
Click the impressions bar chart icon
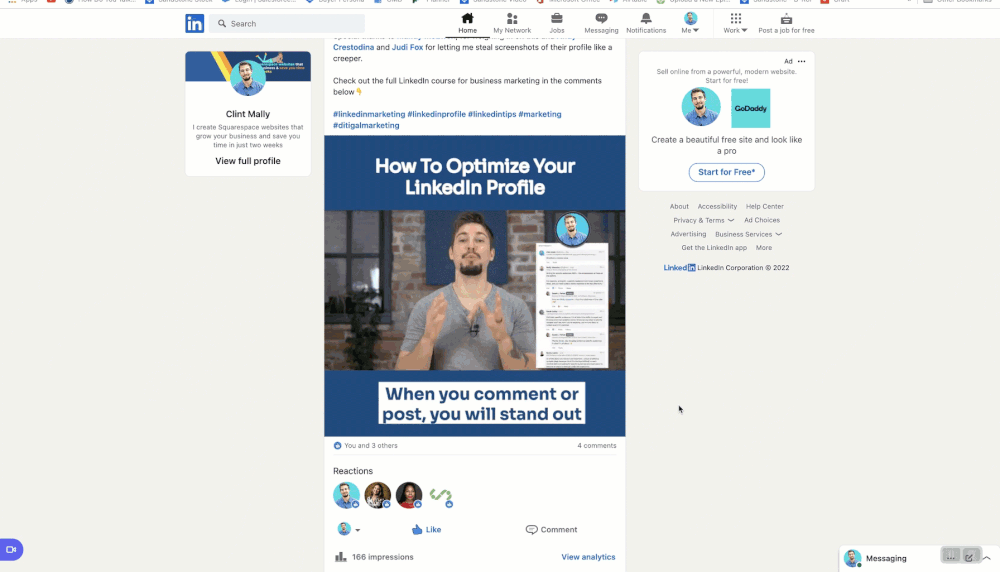tap(341, 557)
